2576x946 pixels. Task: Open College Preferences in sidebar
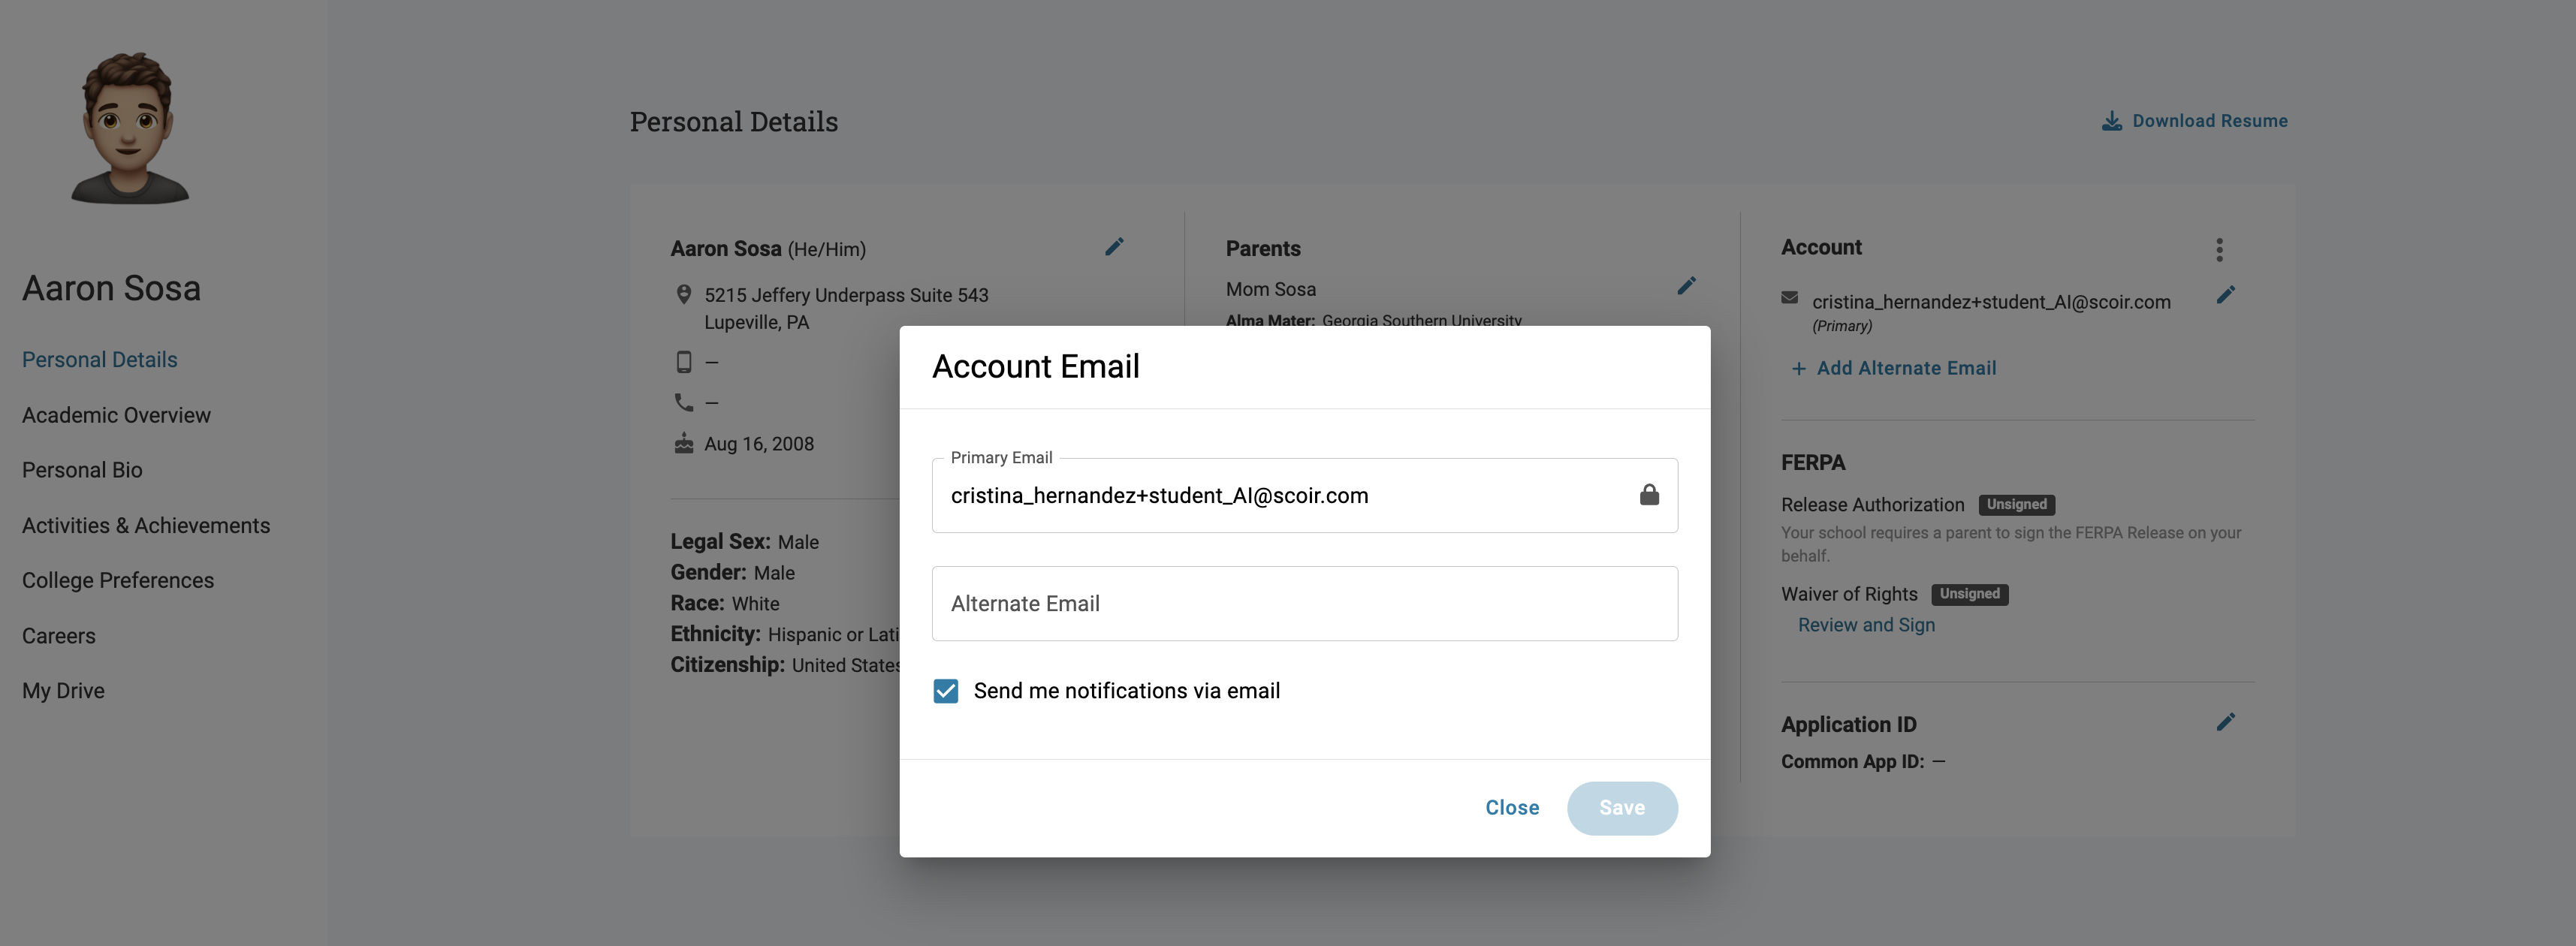pos(118,581)
